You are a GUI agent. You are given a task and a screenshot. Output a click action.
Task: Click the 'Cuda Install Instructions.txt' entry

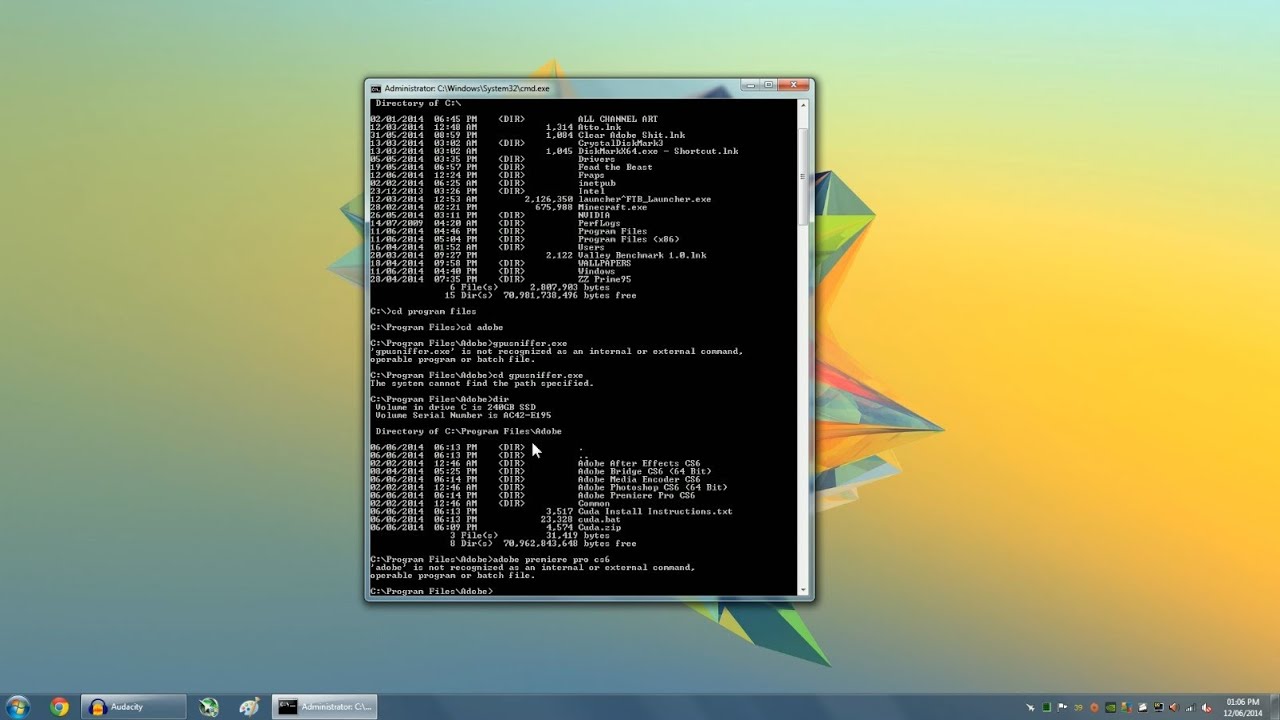point(655,511)
